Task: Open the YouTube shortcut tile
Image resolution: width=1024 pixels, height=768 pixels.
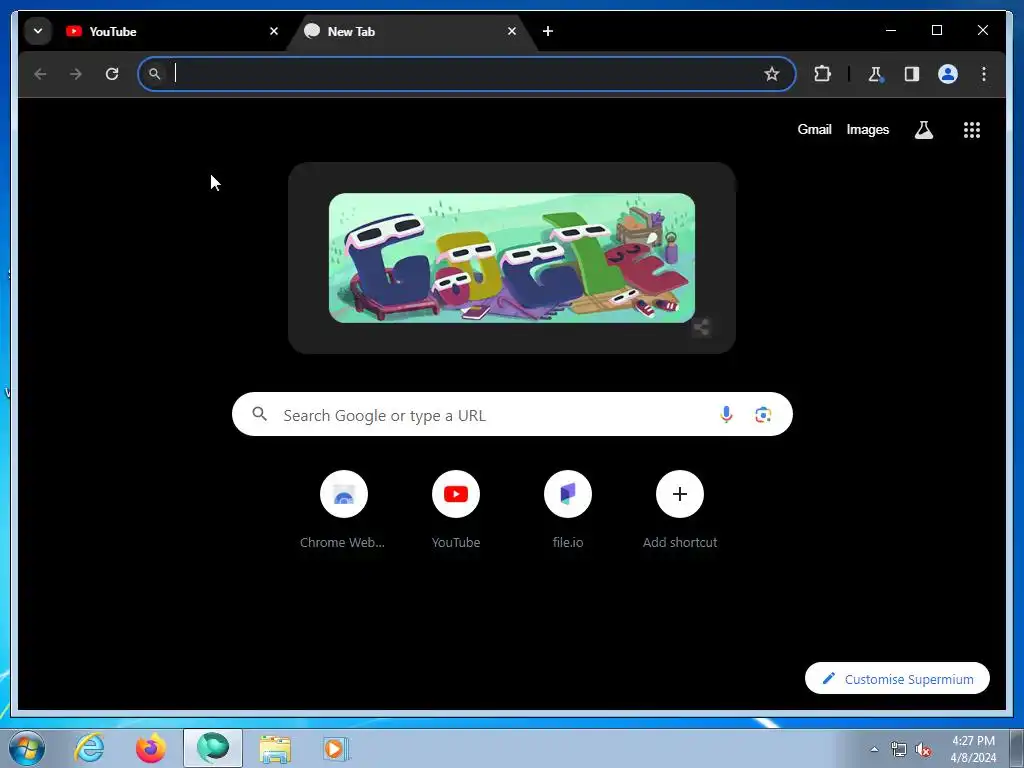Action: click(456, 510)
